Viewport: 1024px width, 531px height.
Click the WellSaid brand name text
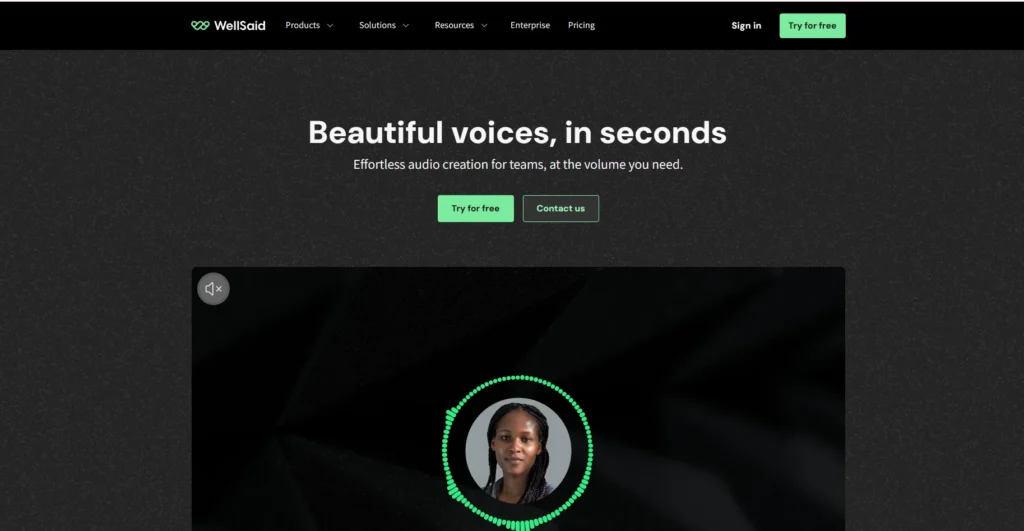pos(240,25)
